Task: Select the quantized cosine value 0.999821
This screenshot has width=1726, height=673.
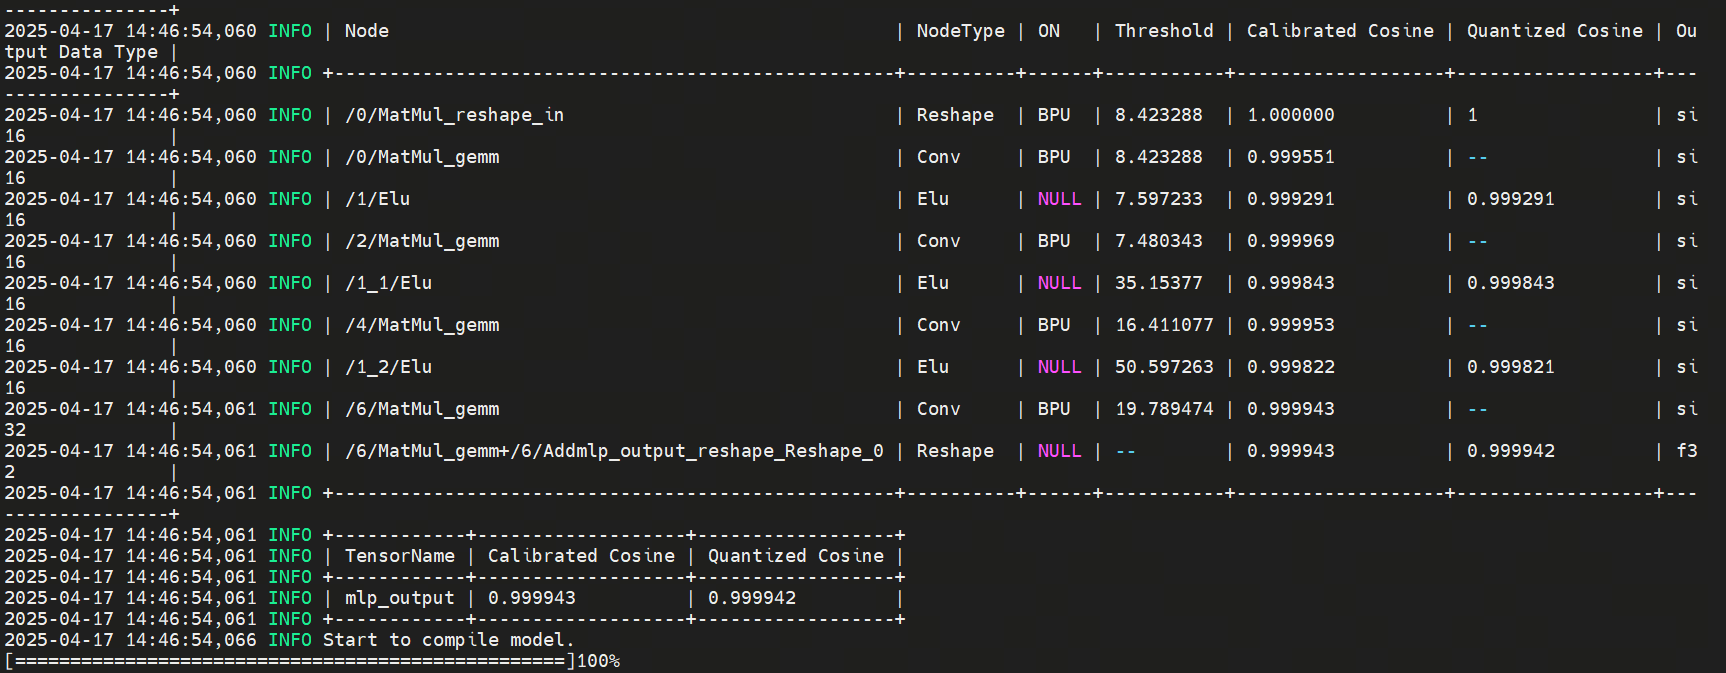Action: pos(1510,367)
